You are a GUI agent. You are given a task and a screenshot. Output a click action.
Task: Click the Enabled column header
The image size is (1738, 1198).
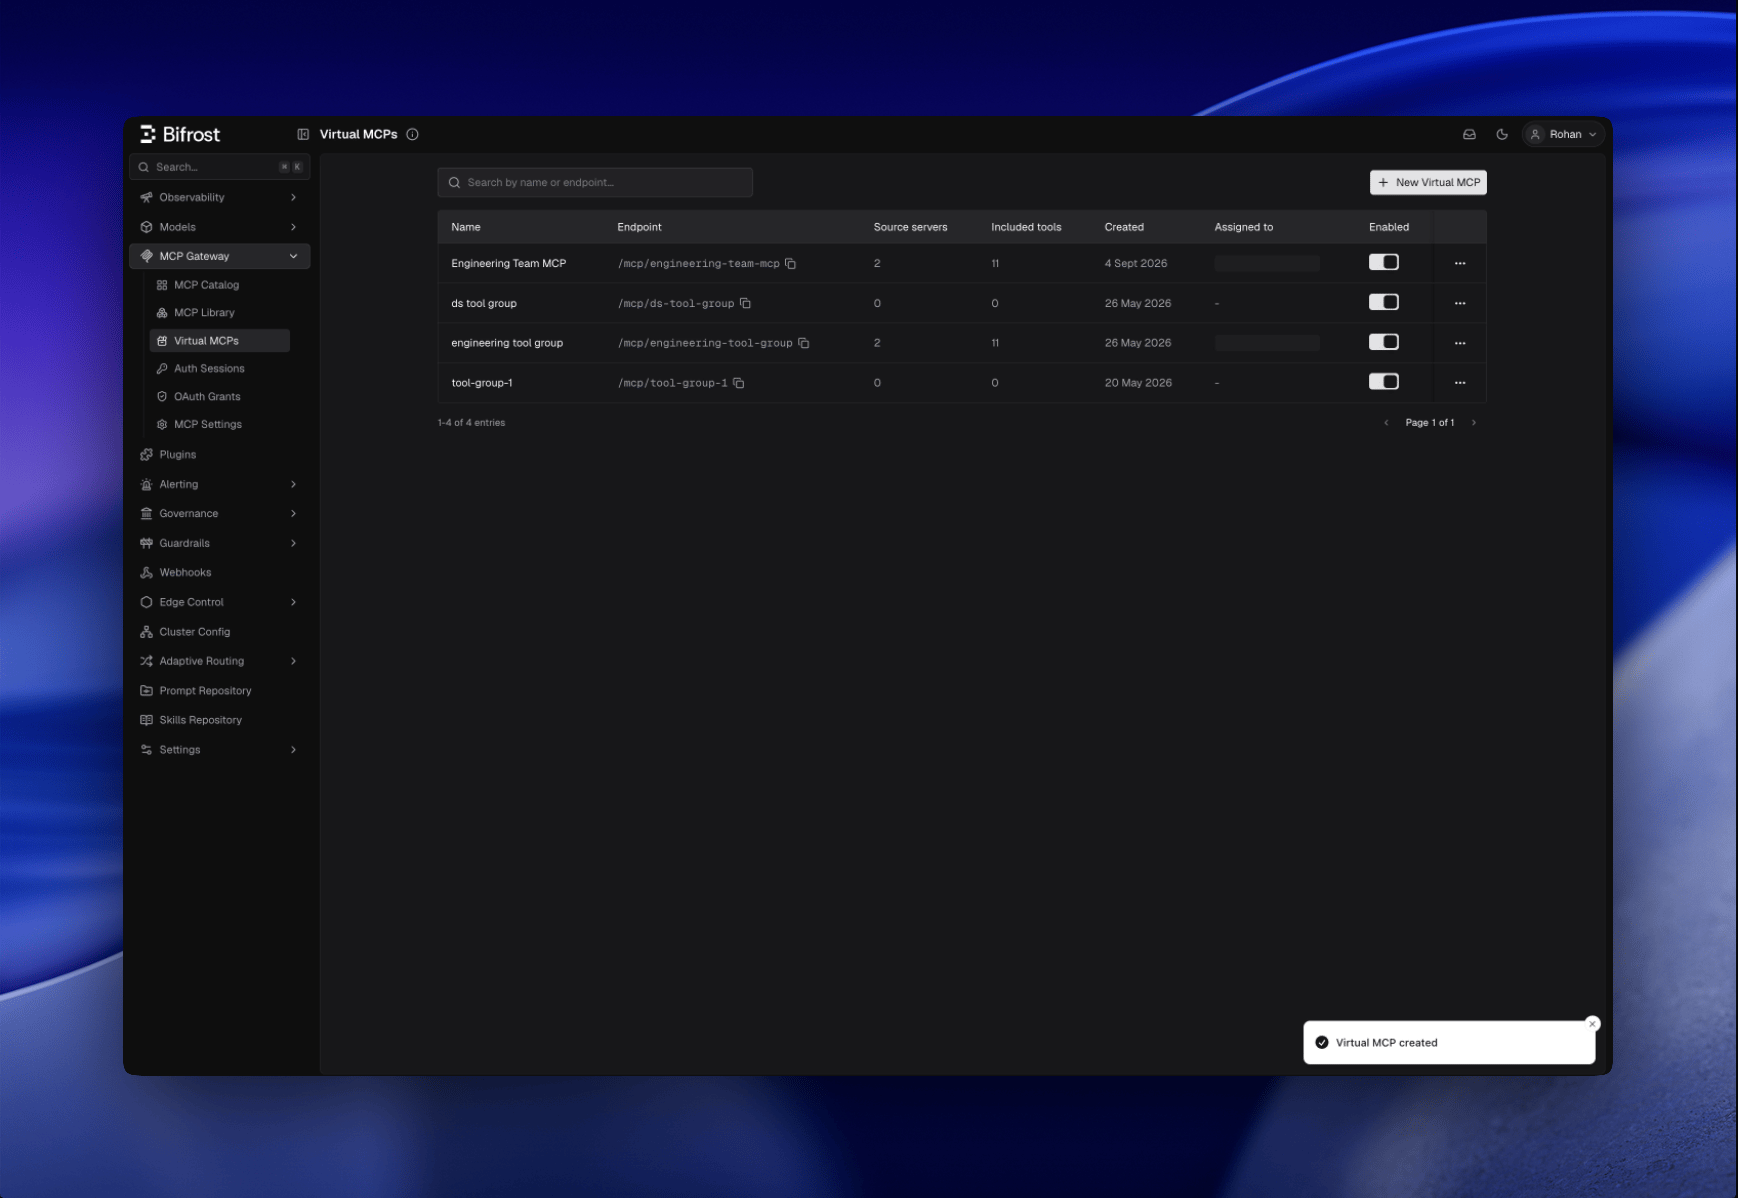(1389, 227)
